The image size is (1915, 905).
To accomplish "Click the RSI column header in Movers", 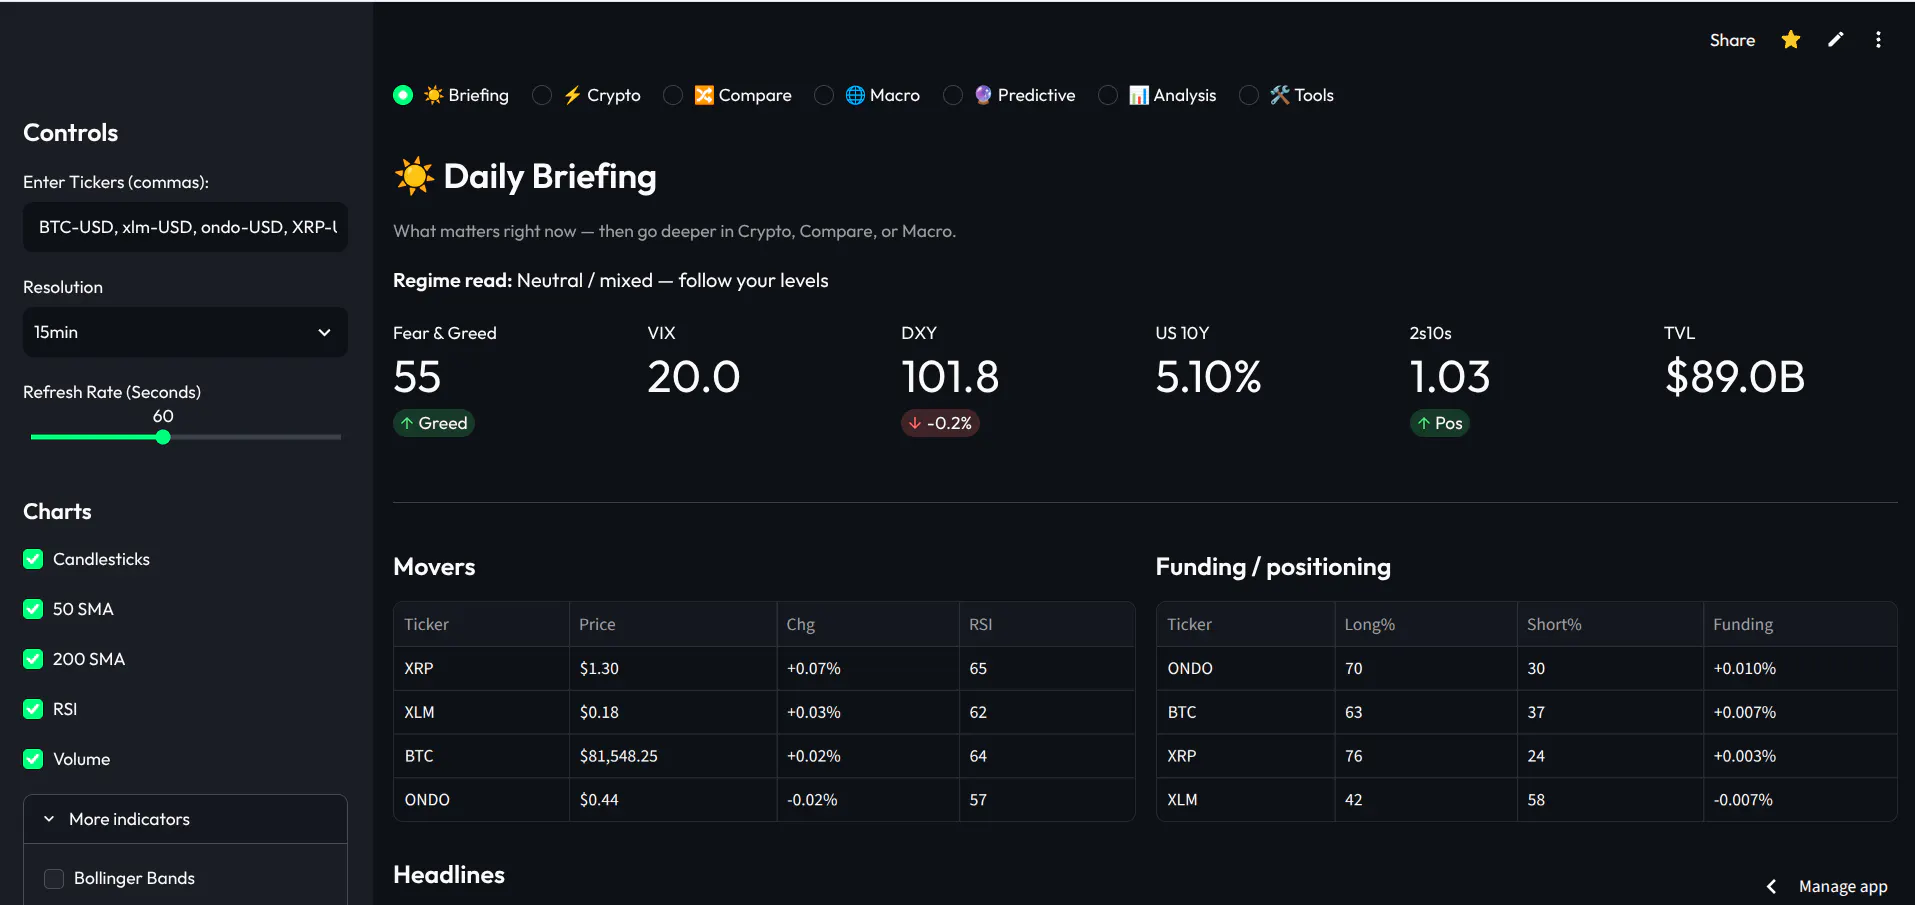I will [1047, 624].
